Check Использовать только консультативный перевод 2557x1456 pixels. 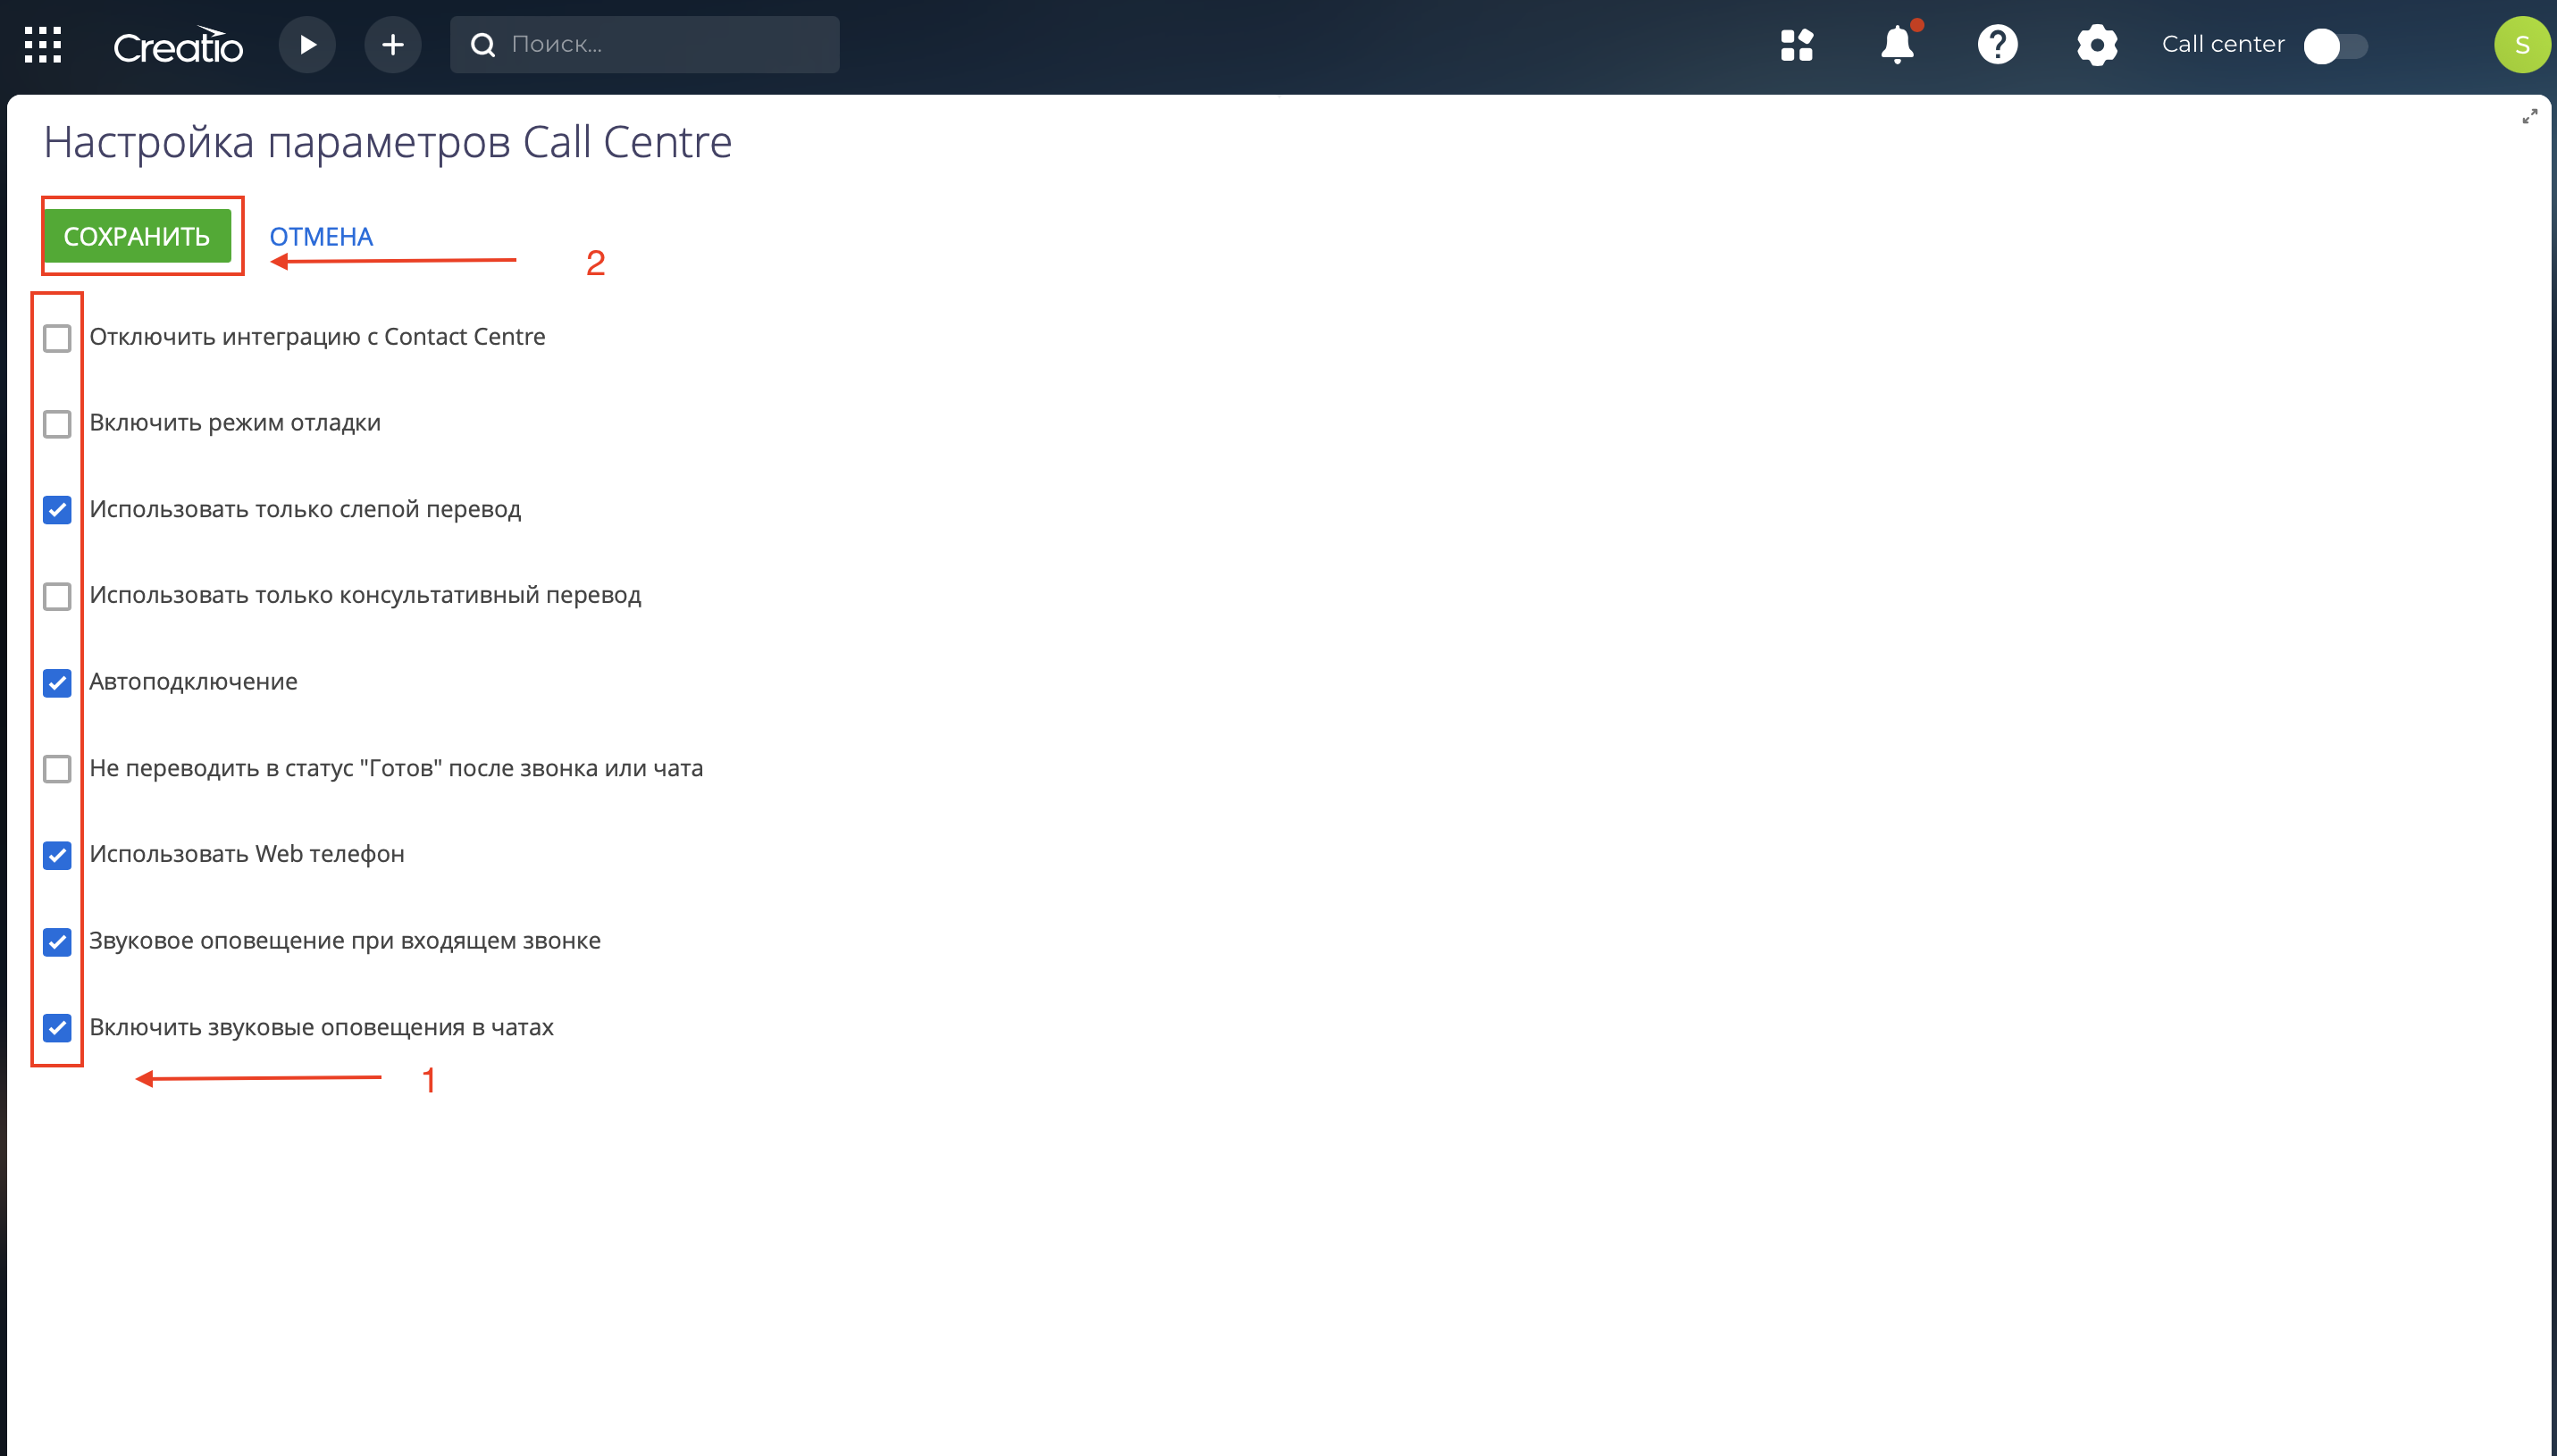coord(57,596)
